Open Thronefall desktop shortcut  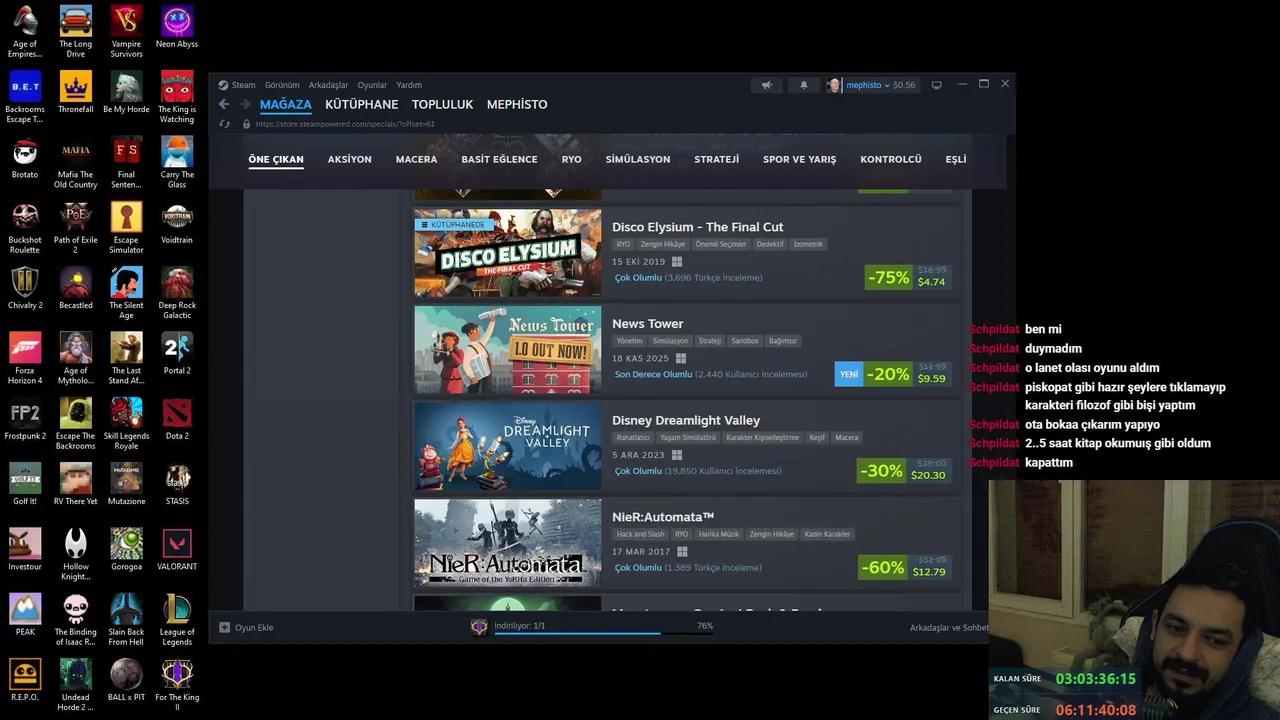point(76,92)
